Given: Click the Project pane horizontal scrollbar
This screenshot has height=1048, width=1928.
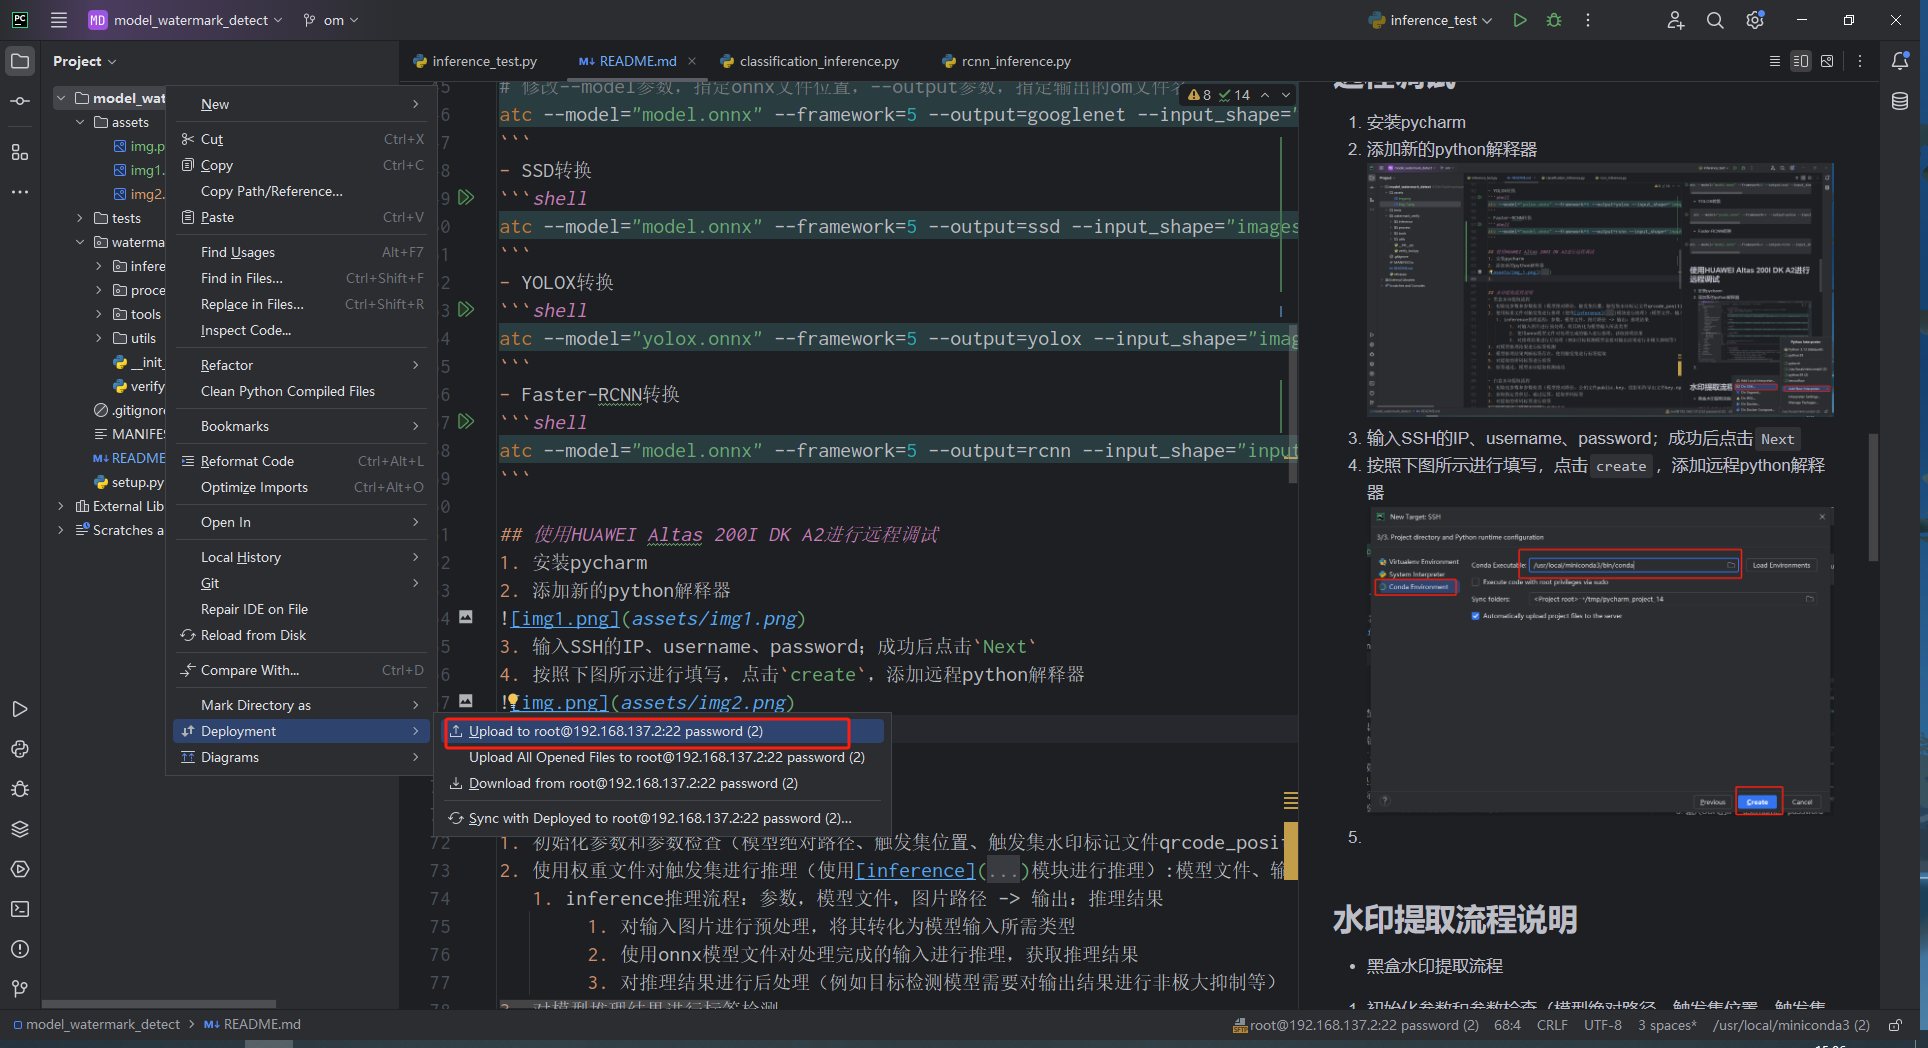Looking at the screenshot, I should [158, 1003].
